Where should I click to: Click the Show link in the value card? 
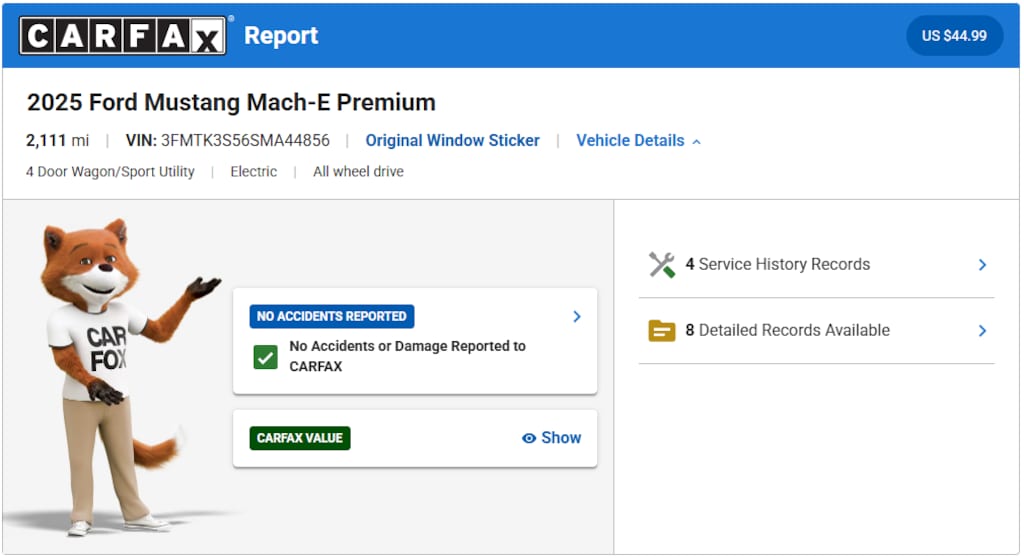561,438
